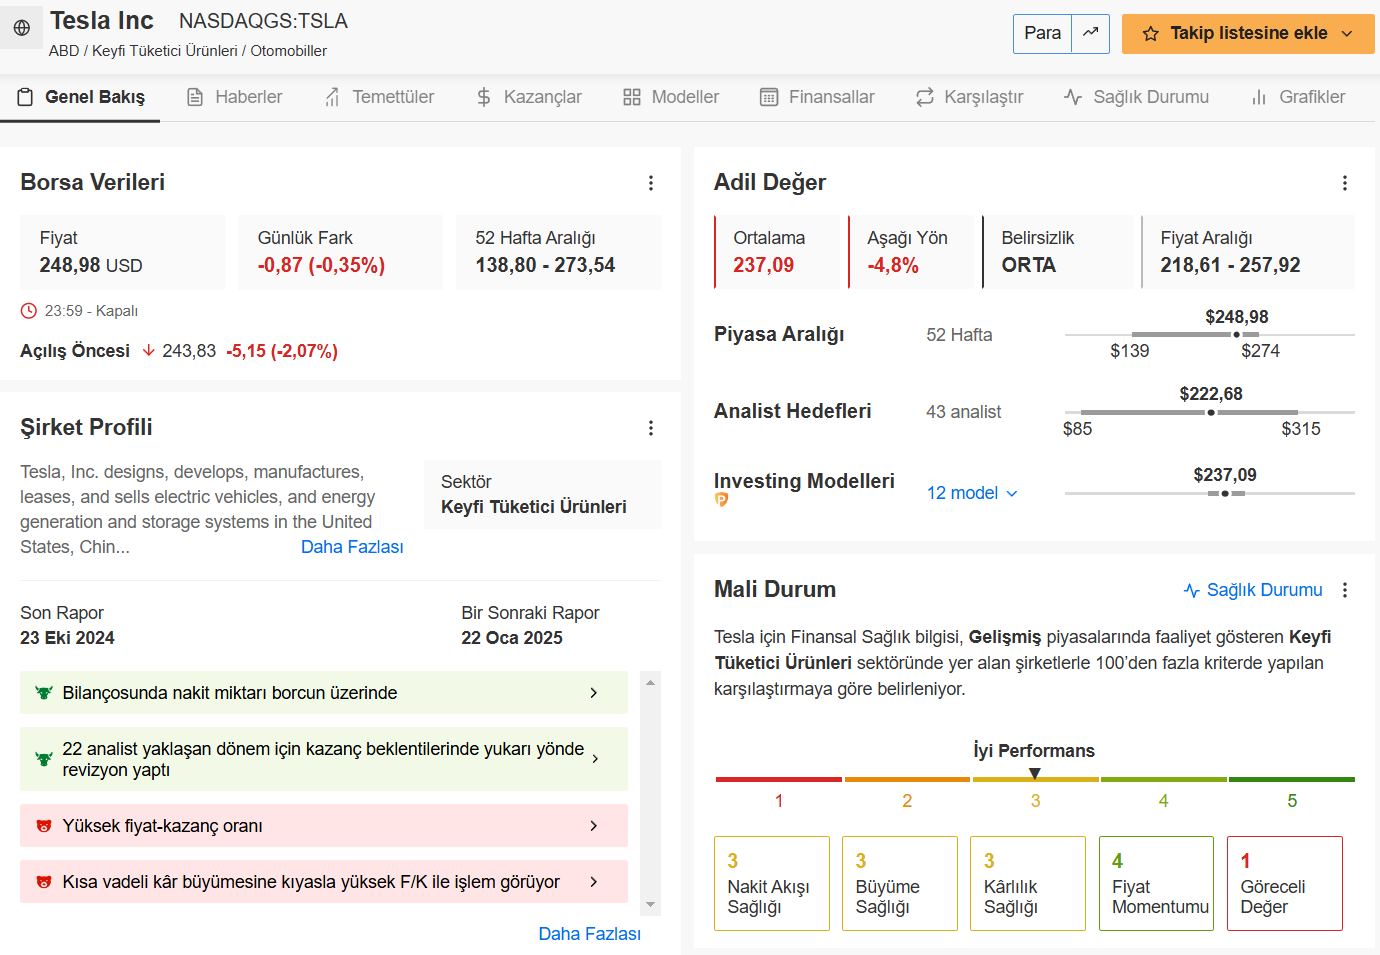The image size is (1380, 955).
Task: Click the Grafikler bar chart icon
Action: coord(1259,97)
